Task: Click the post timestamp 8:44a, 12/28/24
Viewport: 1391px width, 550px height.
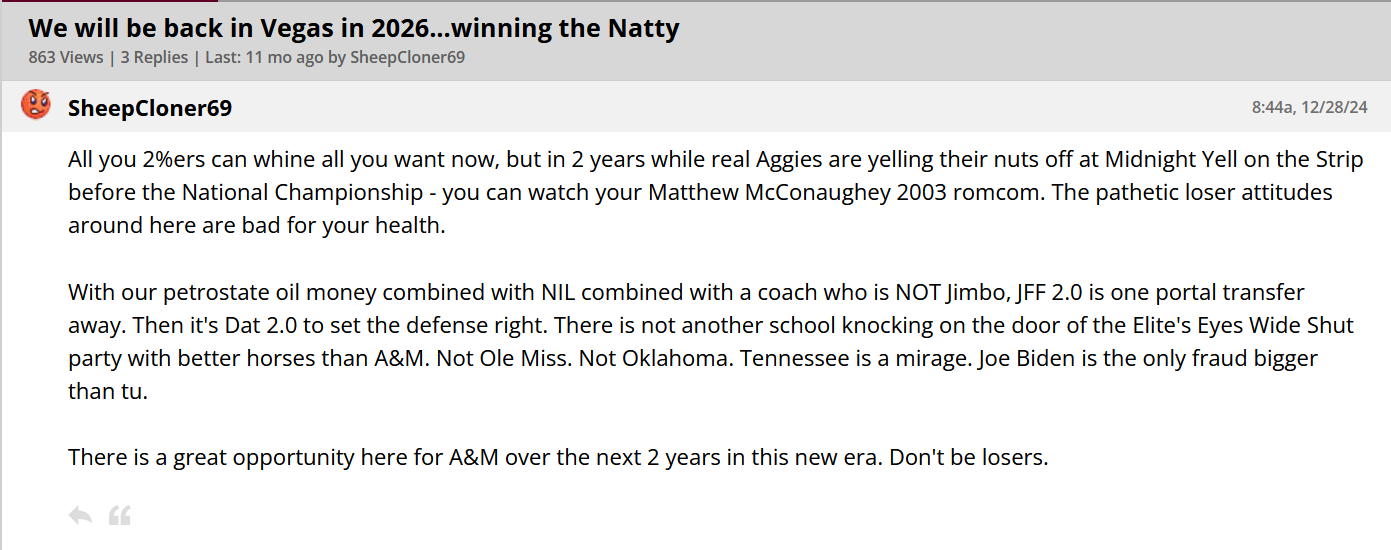Action: 1309,107
